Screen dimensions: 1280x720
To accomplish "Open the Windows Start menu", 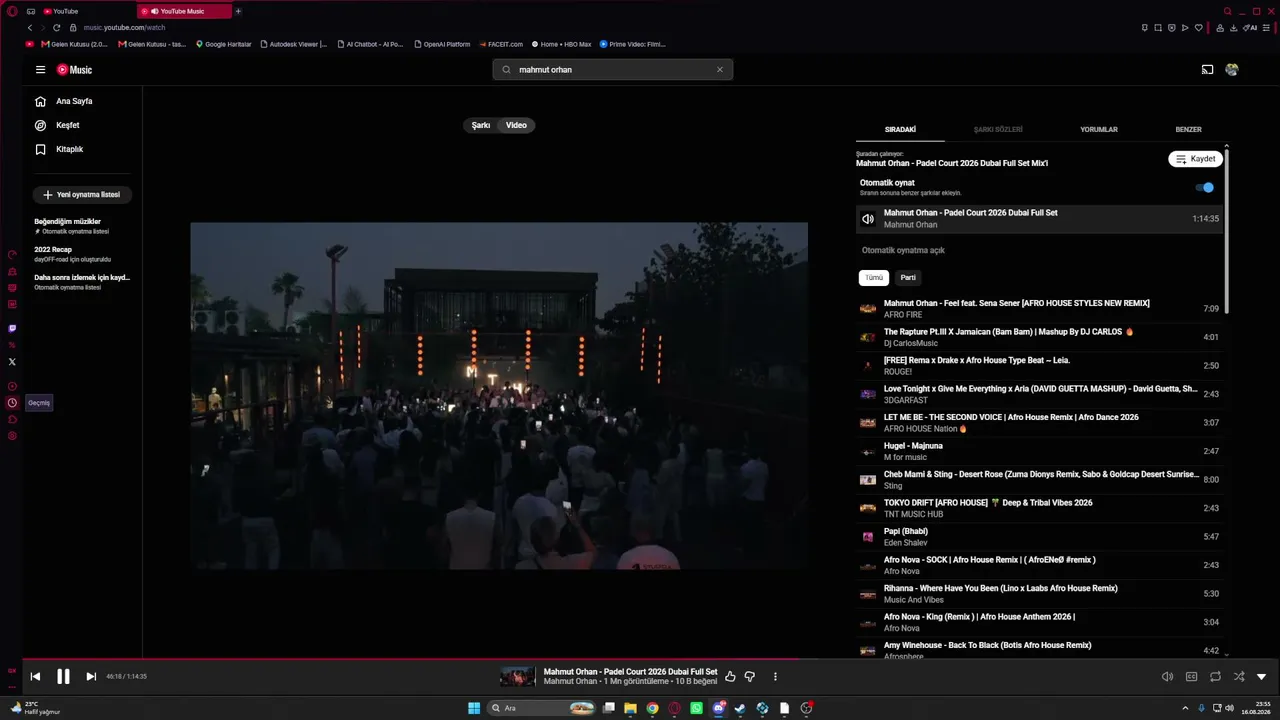I will click(474, 708).
